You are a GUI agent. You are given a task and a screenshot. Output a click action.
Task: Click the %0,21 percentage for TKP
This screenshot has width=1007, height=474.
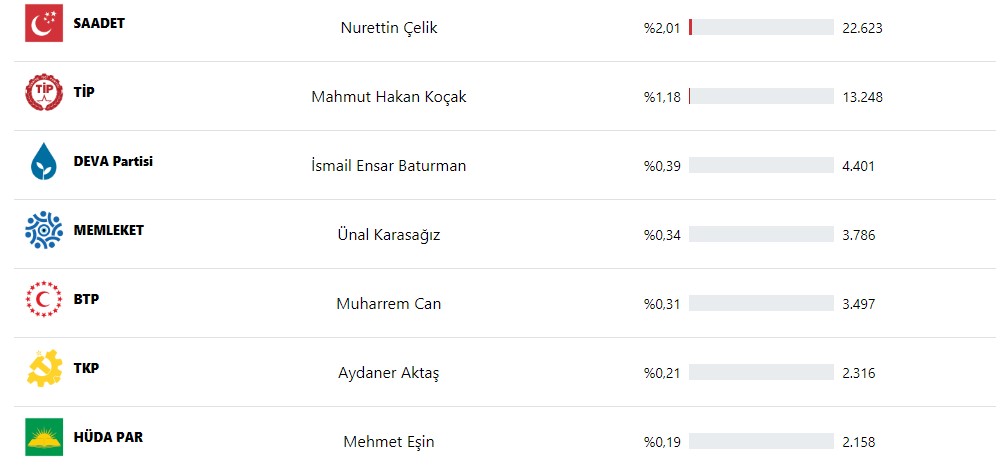click(662, 373)
